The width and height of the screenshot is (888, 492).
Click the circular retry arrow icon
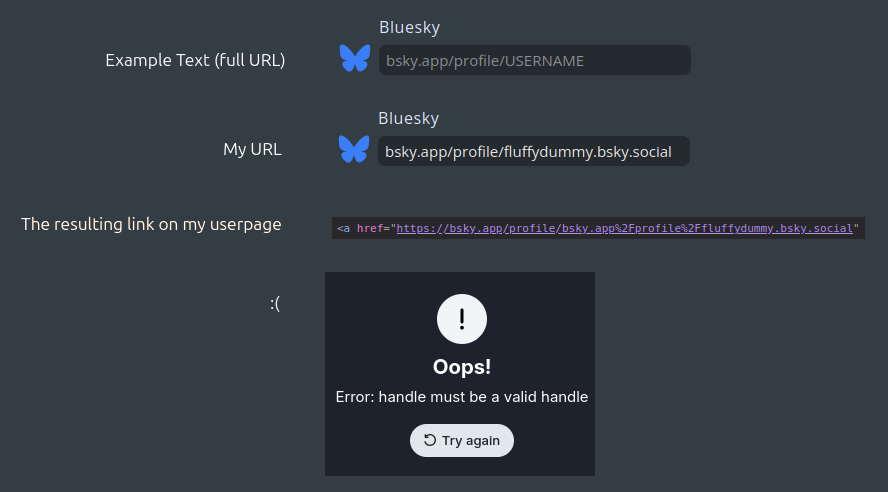pyautogui.click(x=430, y=440)
